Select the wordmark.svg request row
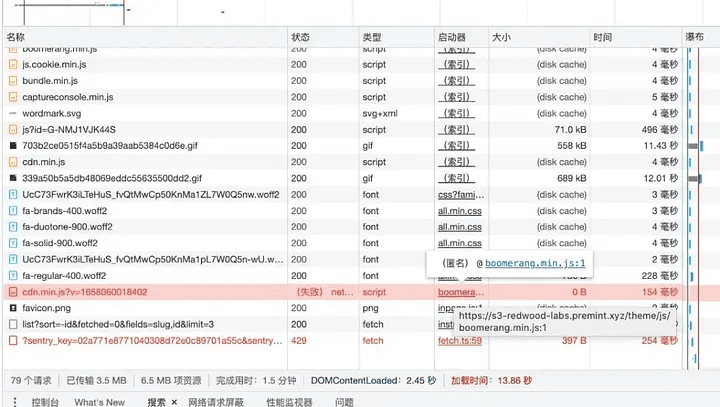Image resolution: width=720 pixels, height=407 pixels. tap(341, 113)
